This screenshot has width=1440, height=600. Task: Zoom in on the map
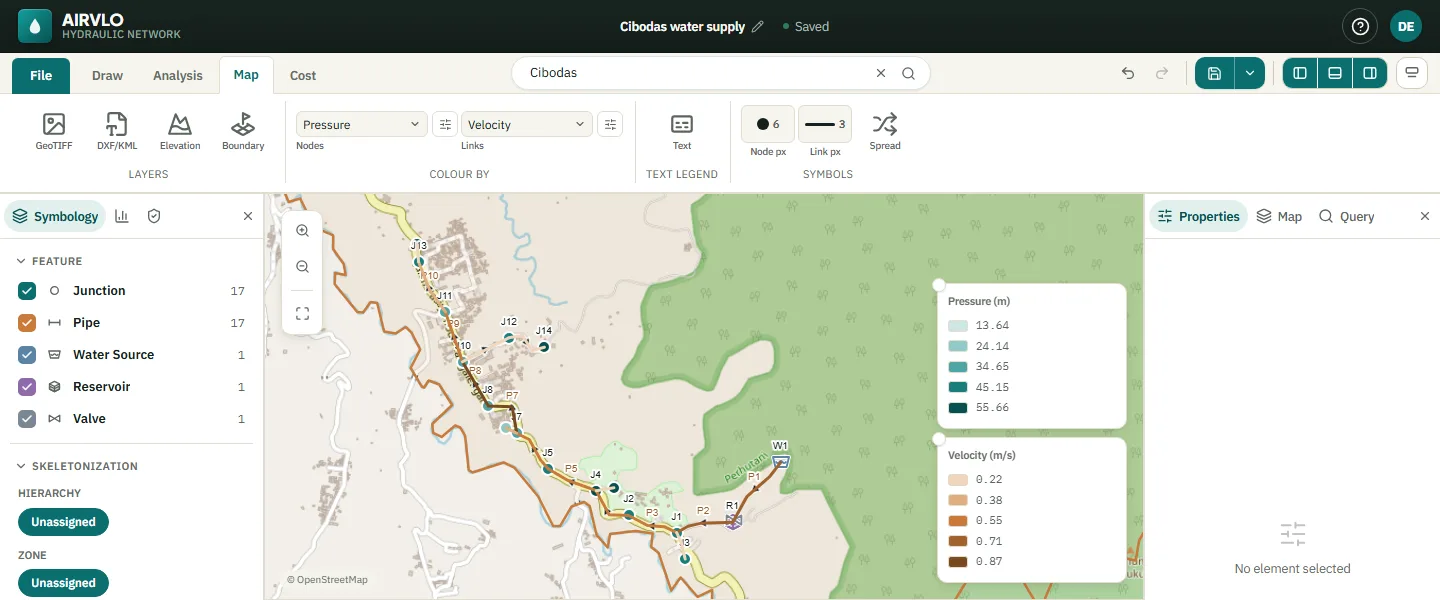(303, 230)
